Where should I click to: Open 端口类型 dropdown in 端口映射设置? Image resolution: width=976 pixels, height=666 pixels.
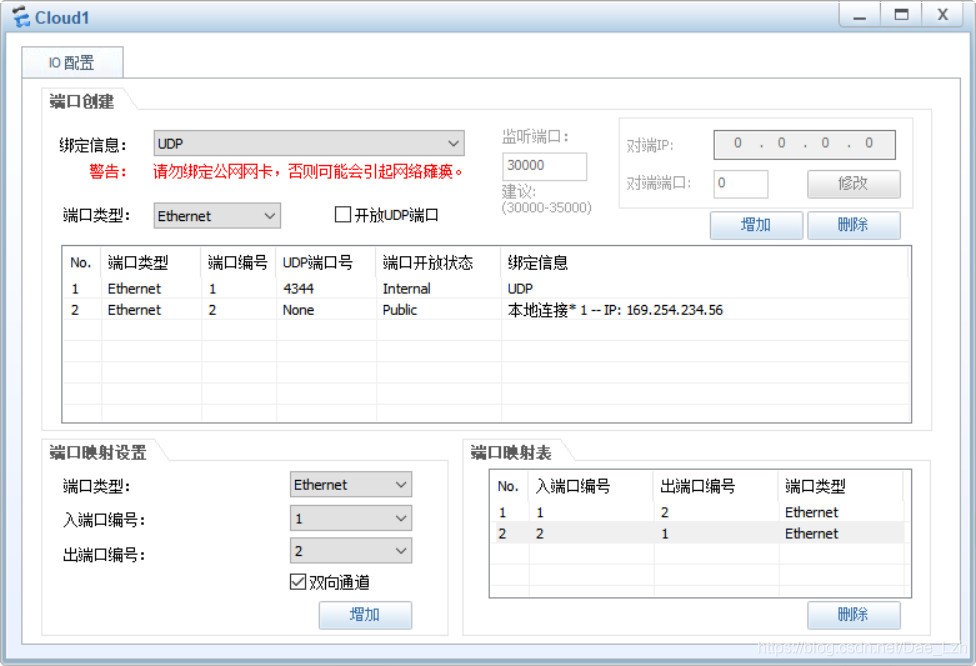pyautogui.click(x=350, y=484)
